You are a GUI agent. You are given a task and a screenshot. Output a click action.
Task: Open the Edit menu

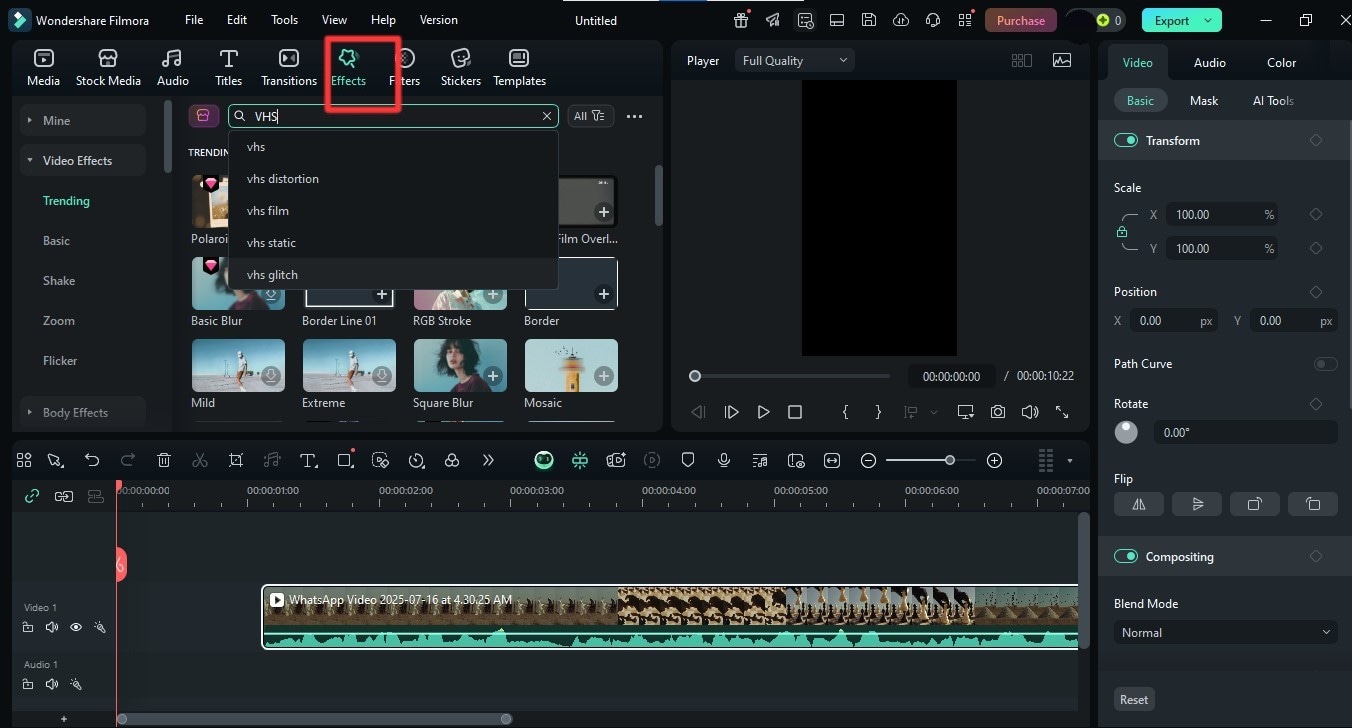[x=237, y=20]
